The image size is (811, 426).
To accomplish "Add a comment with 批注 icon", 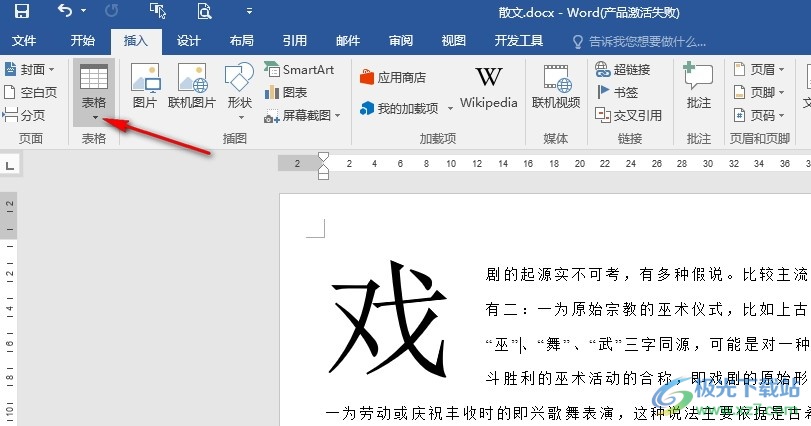I will [x=699, y=86].
